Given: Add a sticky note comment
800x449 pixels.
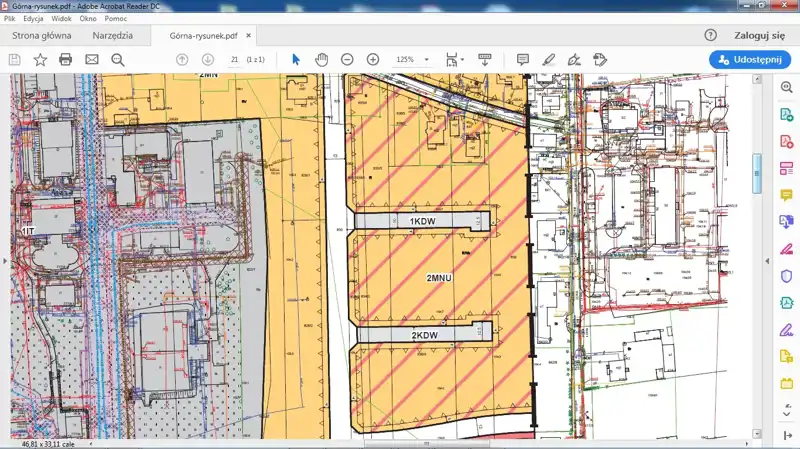Looking at the screenshot, I should coord(523,60).
